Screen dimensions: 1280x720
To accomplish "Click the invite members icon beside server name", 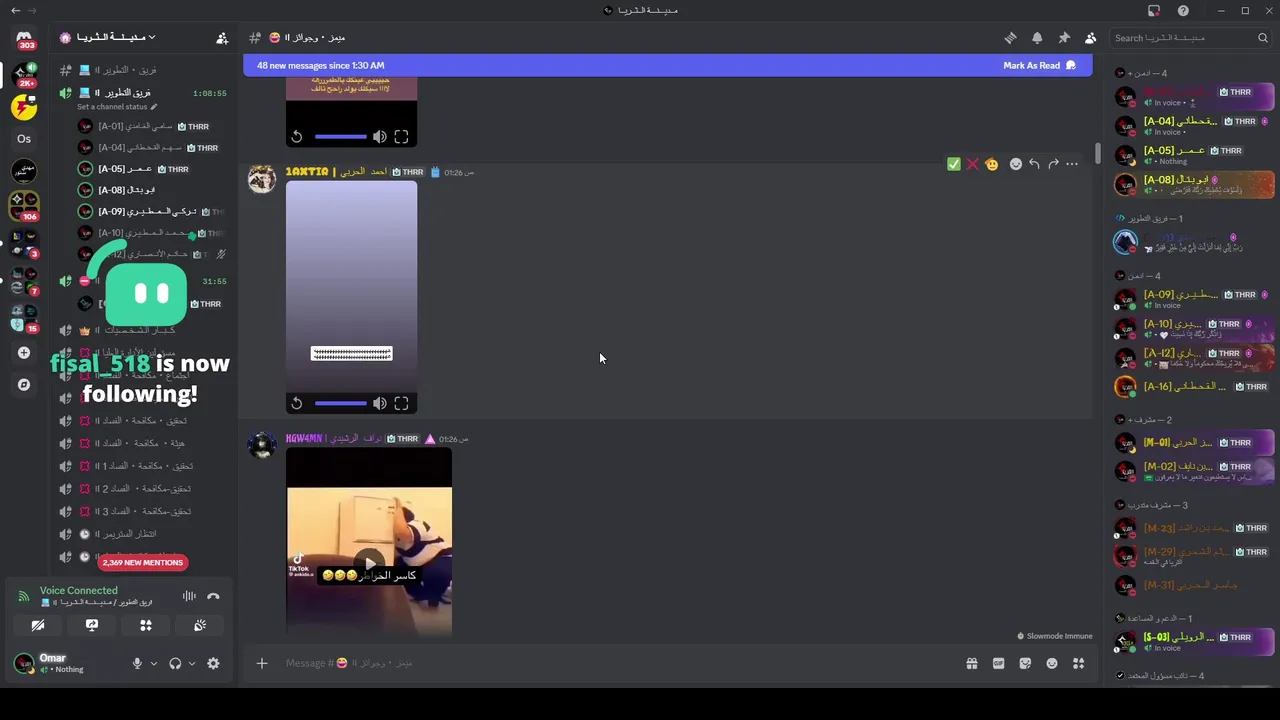I will pyautogui.click(x=222, y=38).
